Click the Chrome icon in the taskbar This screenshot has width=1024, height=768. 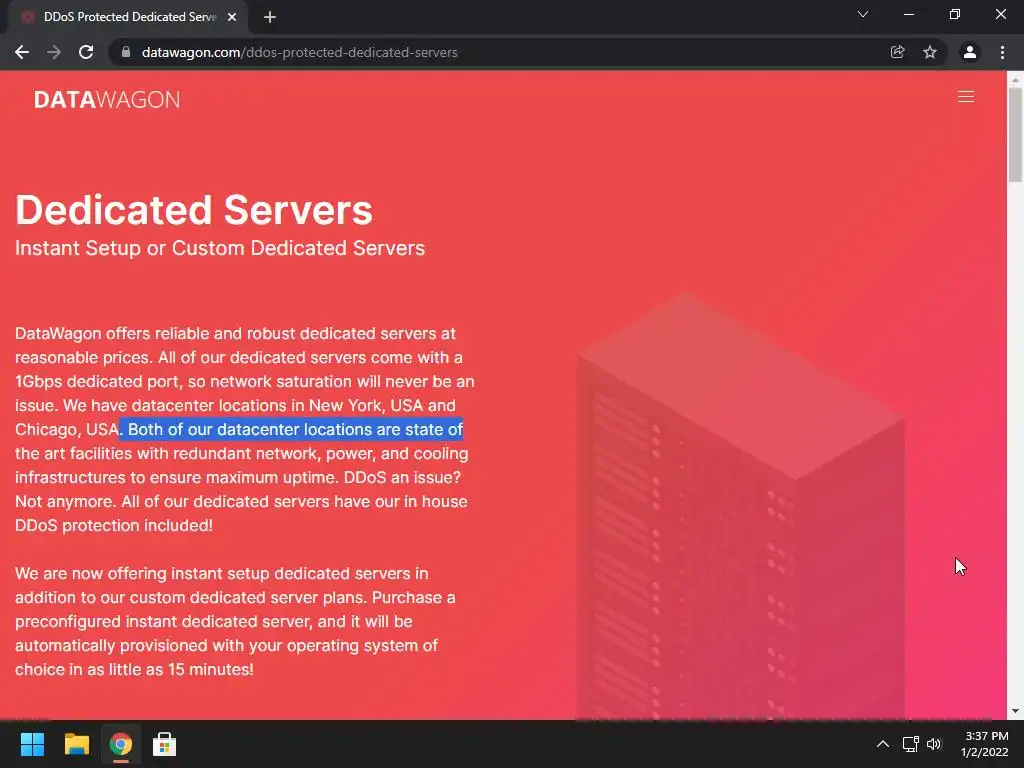point(121,744)
